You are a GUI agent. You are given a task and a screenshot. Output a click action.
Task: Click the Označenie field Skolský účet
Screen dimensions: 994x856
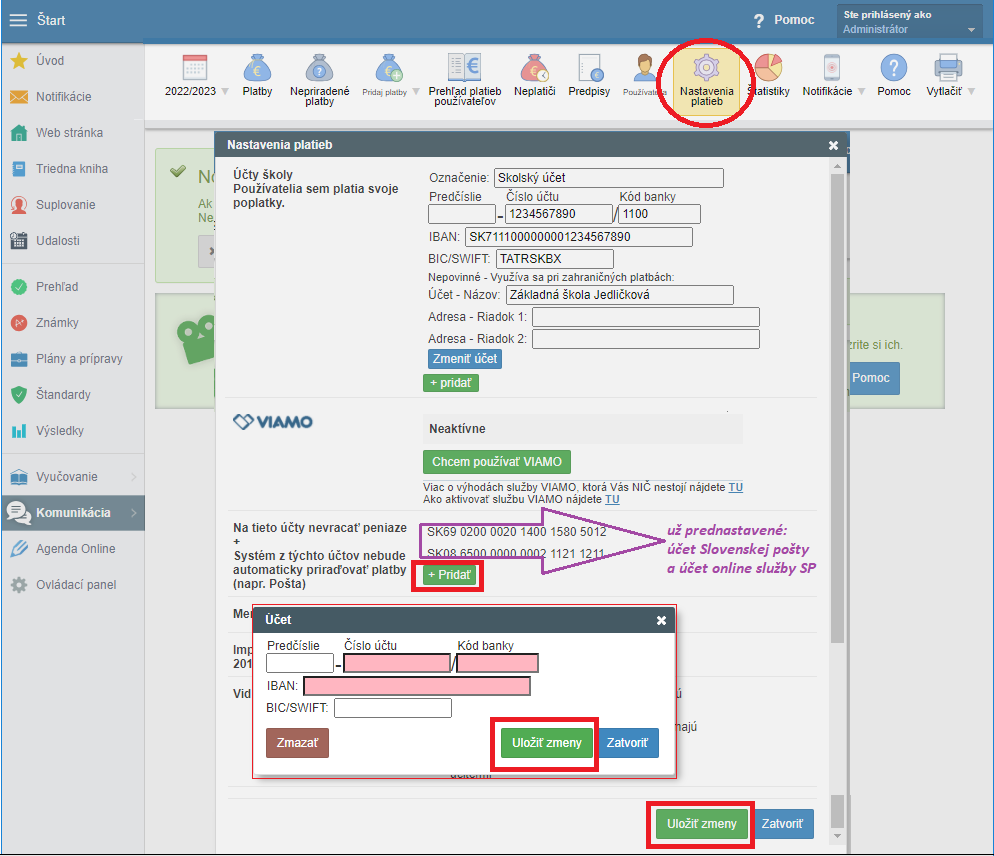(609, 178)
